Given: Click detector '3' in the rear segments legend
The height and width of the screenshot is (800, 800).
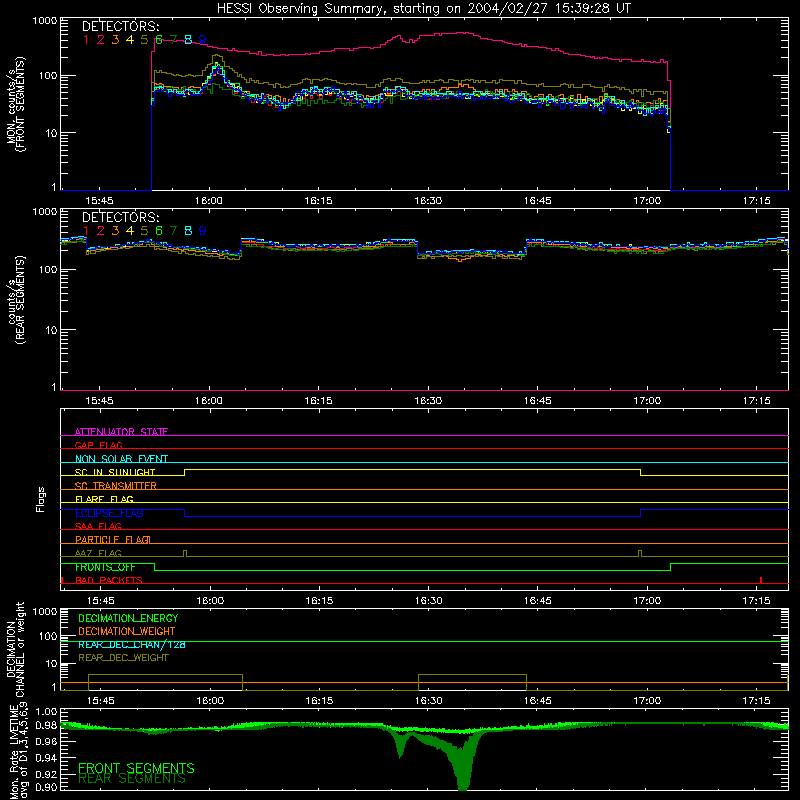Looking at the screenshot, I should pos(115,231).
